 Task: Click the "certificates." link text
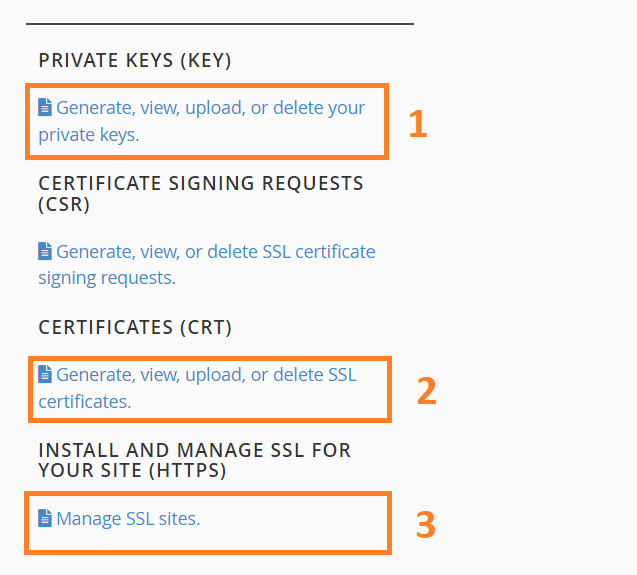tap(85, 402)
